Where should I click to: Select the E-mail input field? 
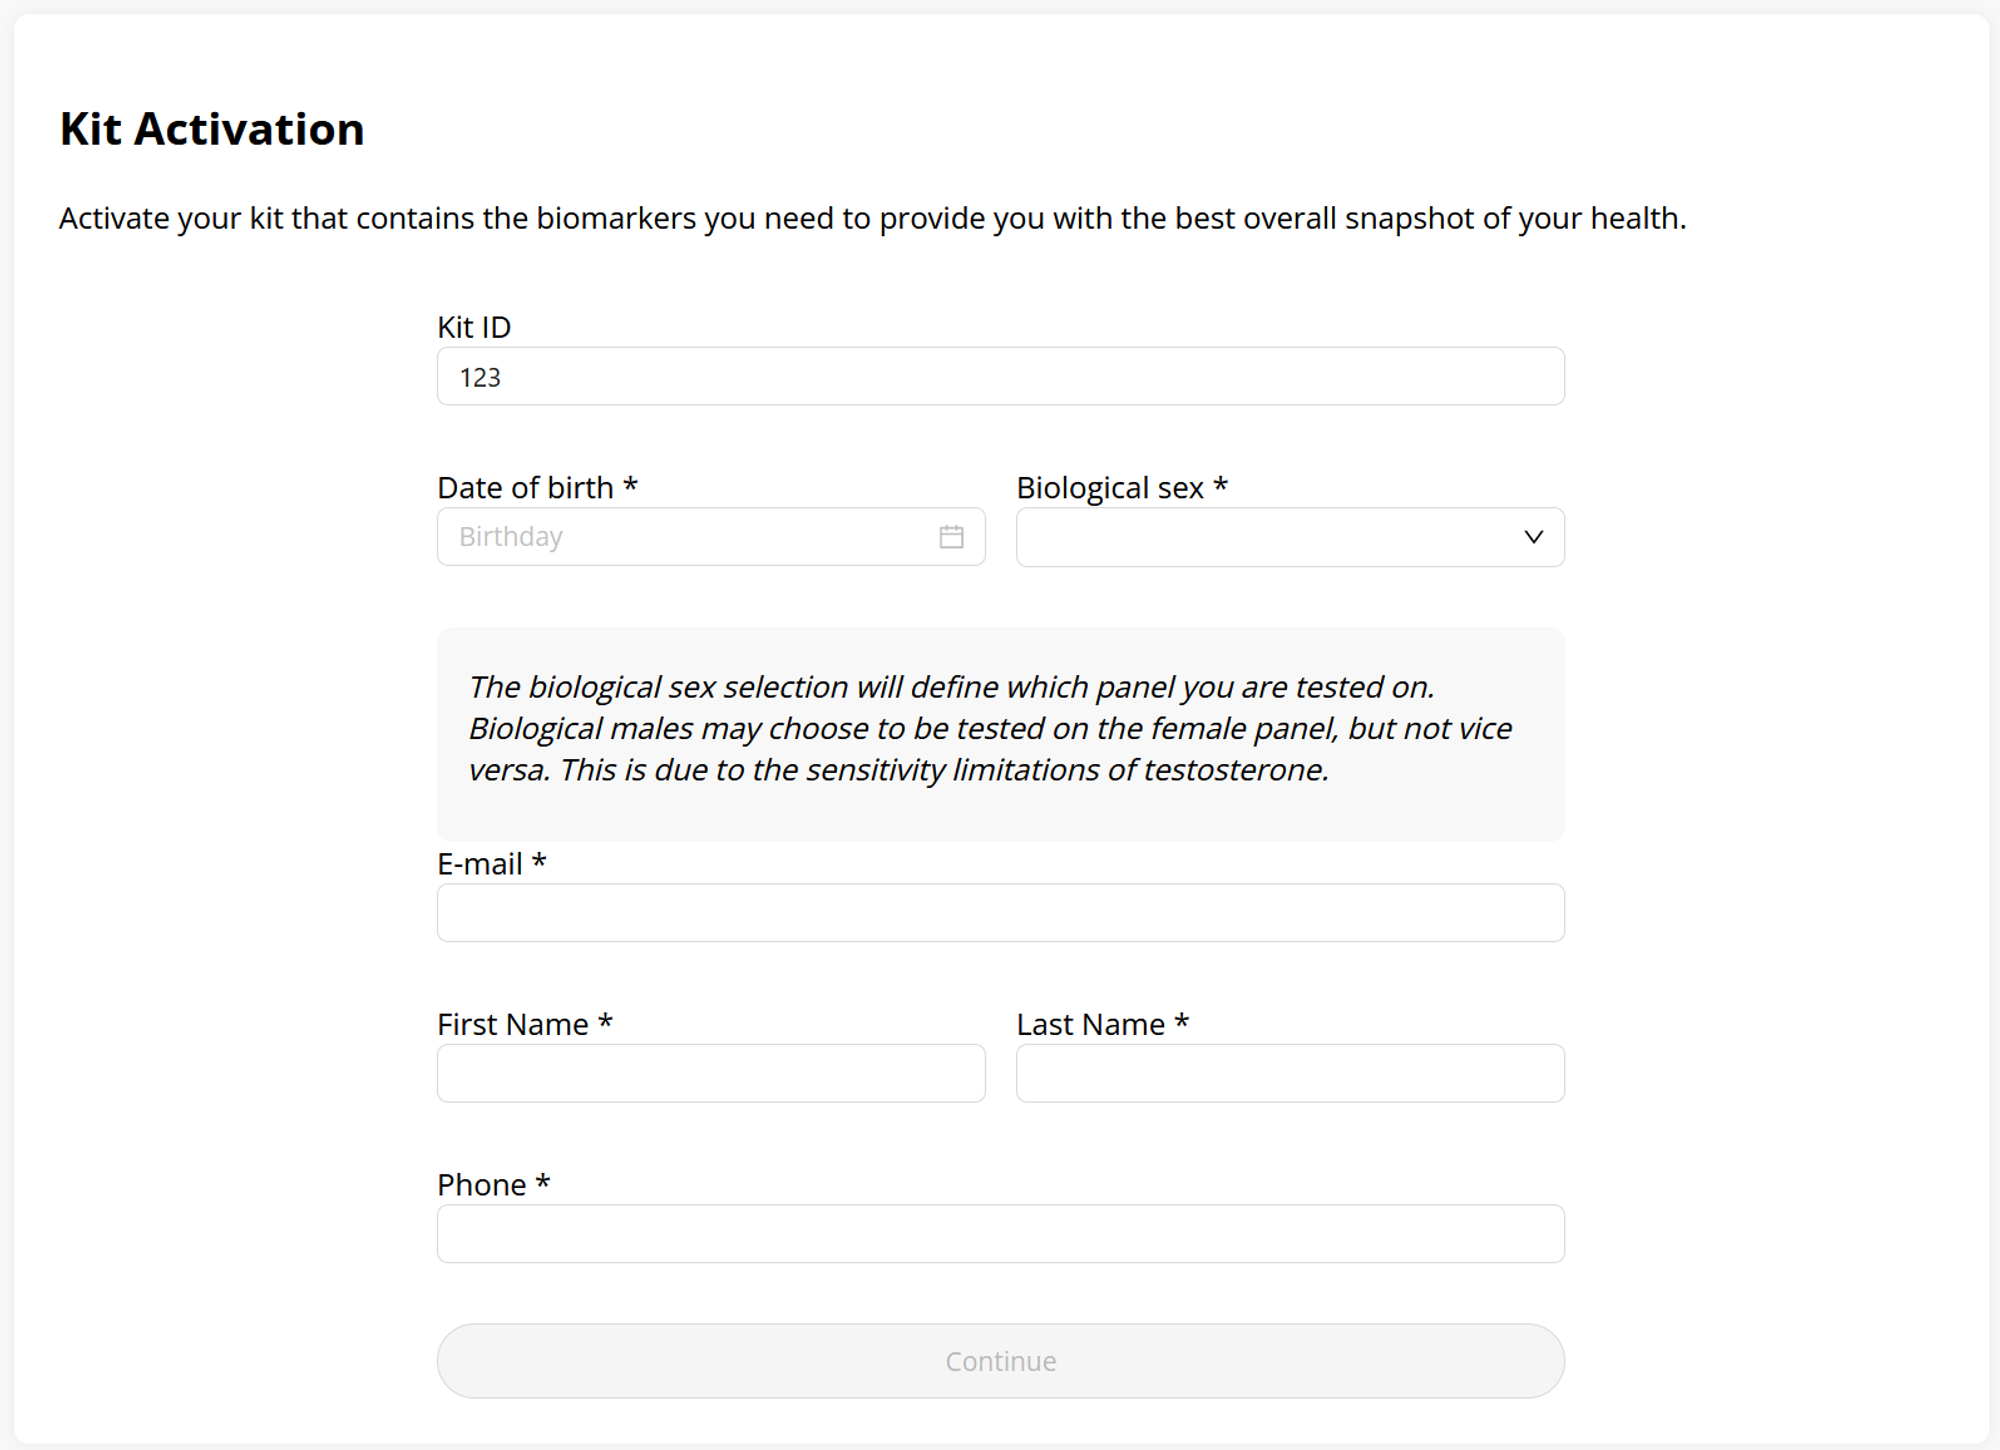pyautogui.click(x=1000, y=912)
